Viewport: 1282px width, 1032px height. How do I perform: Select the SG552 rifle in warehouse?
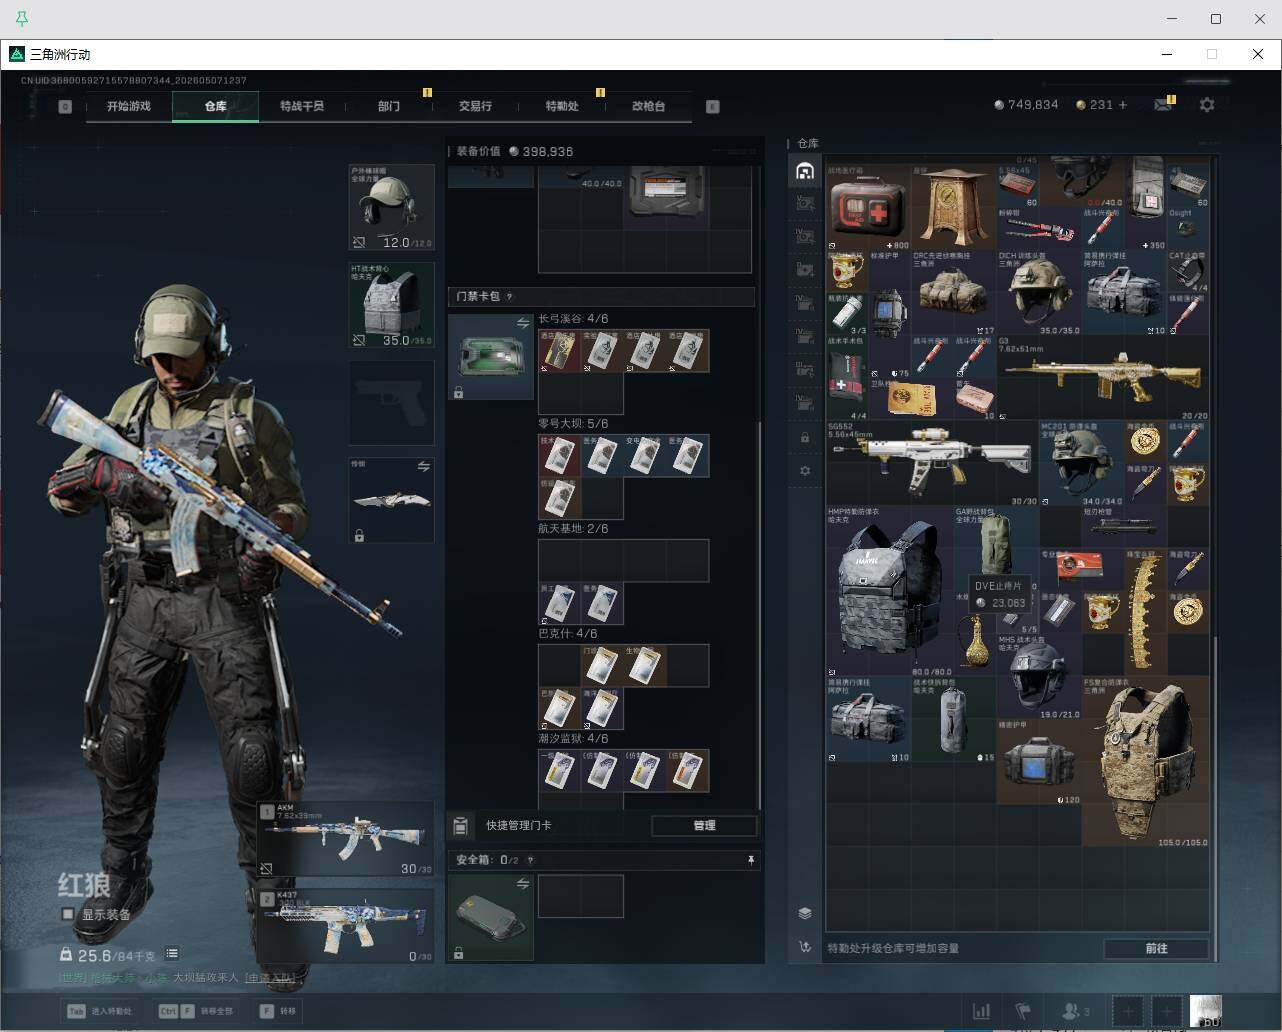click(x=932, y=463)
